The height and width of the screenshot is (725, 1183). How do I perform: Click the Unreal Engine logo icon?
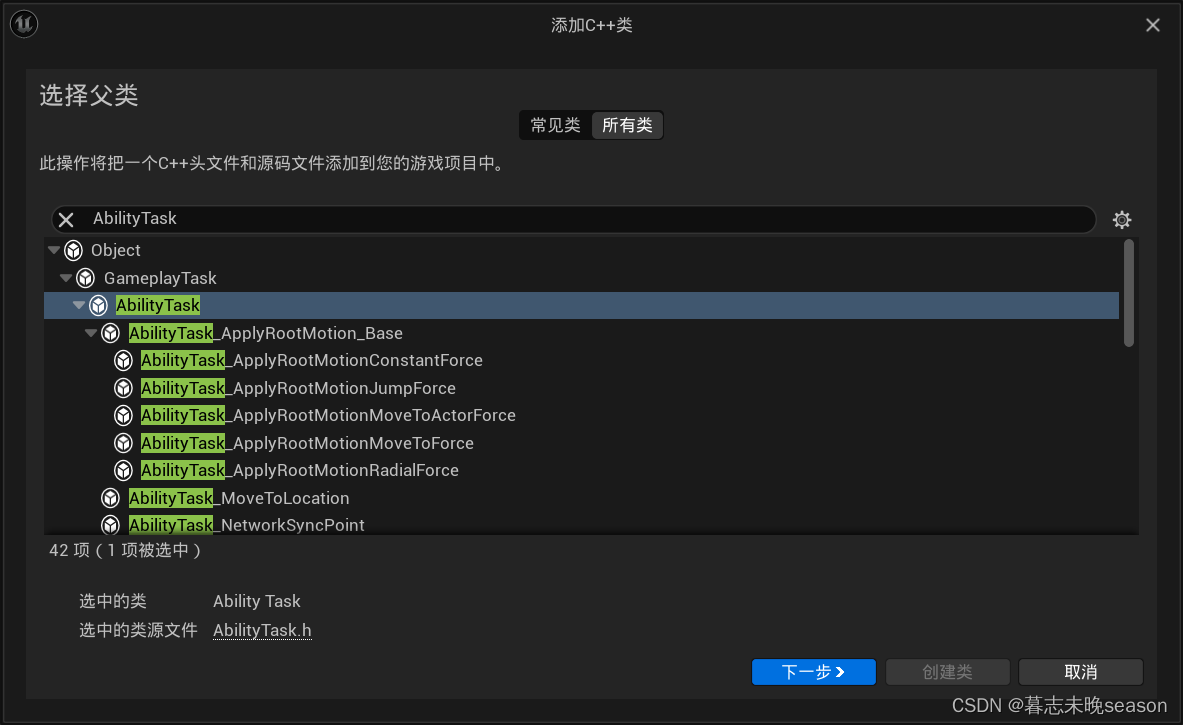point(24,24)
